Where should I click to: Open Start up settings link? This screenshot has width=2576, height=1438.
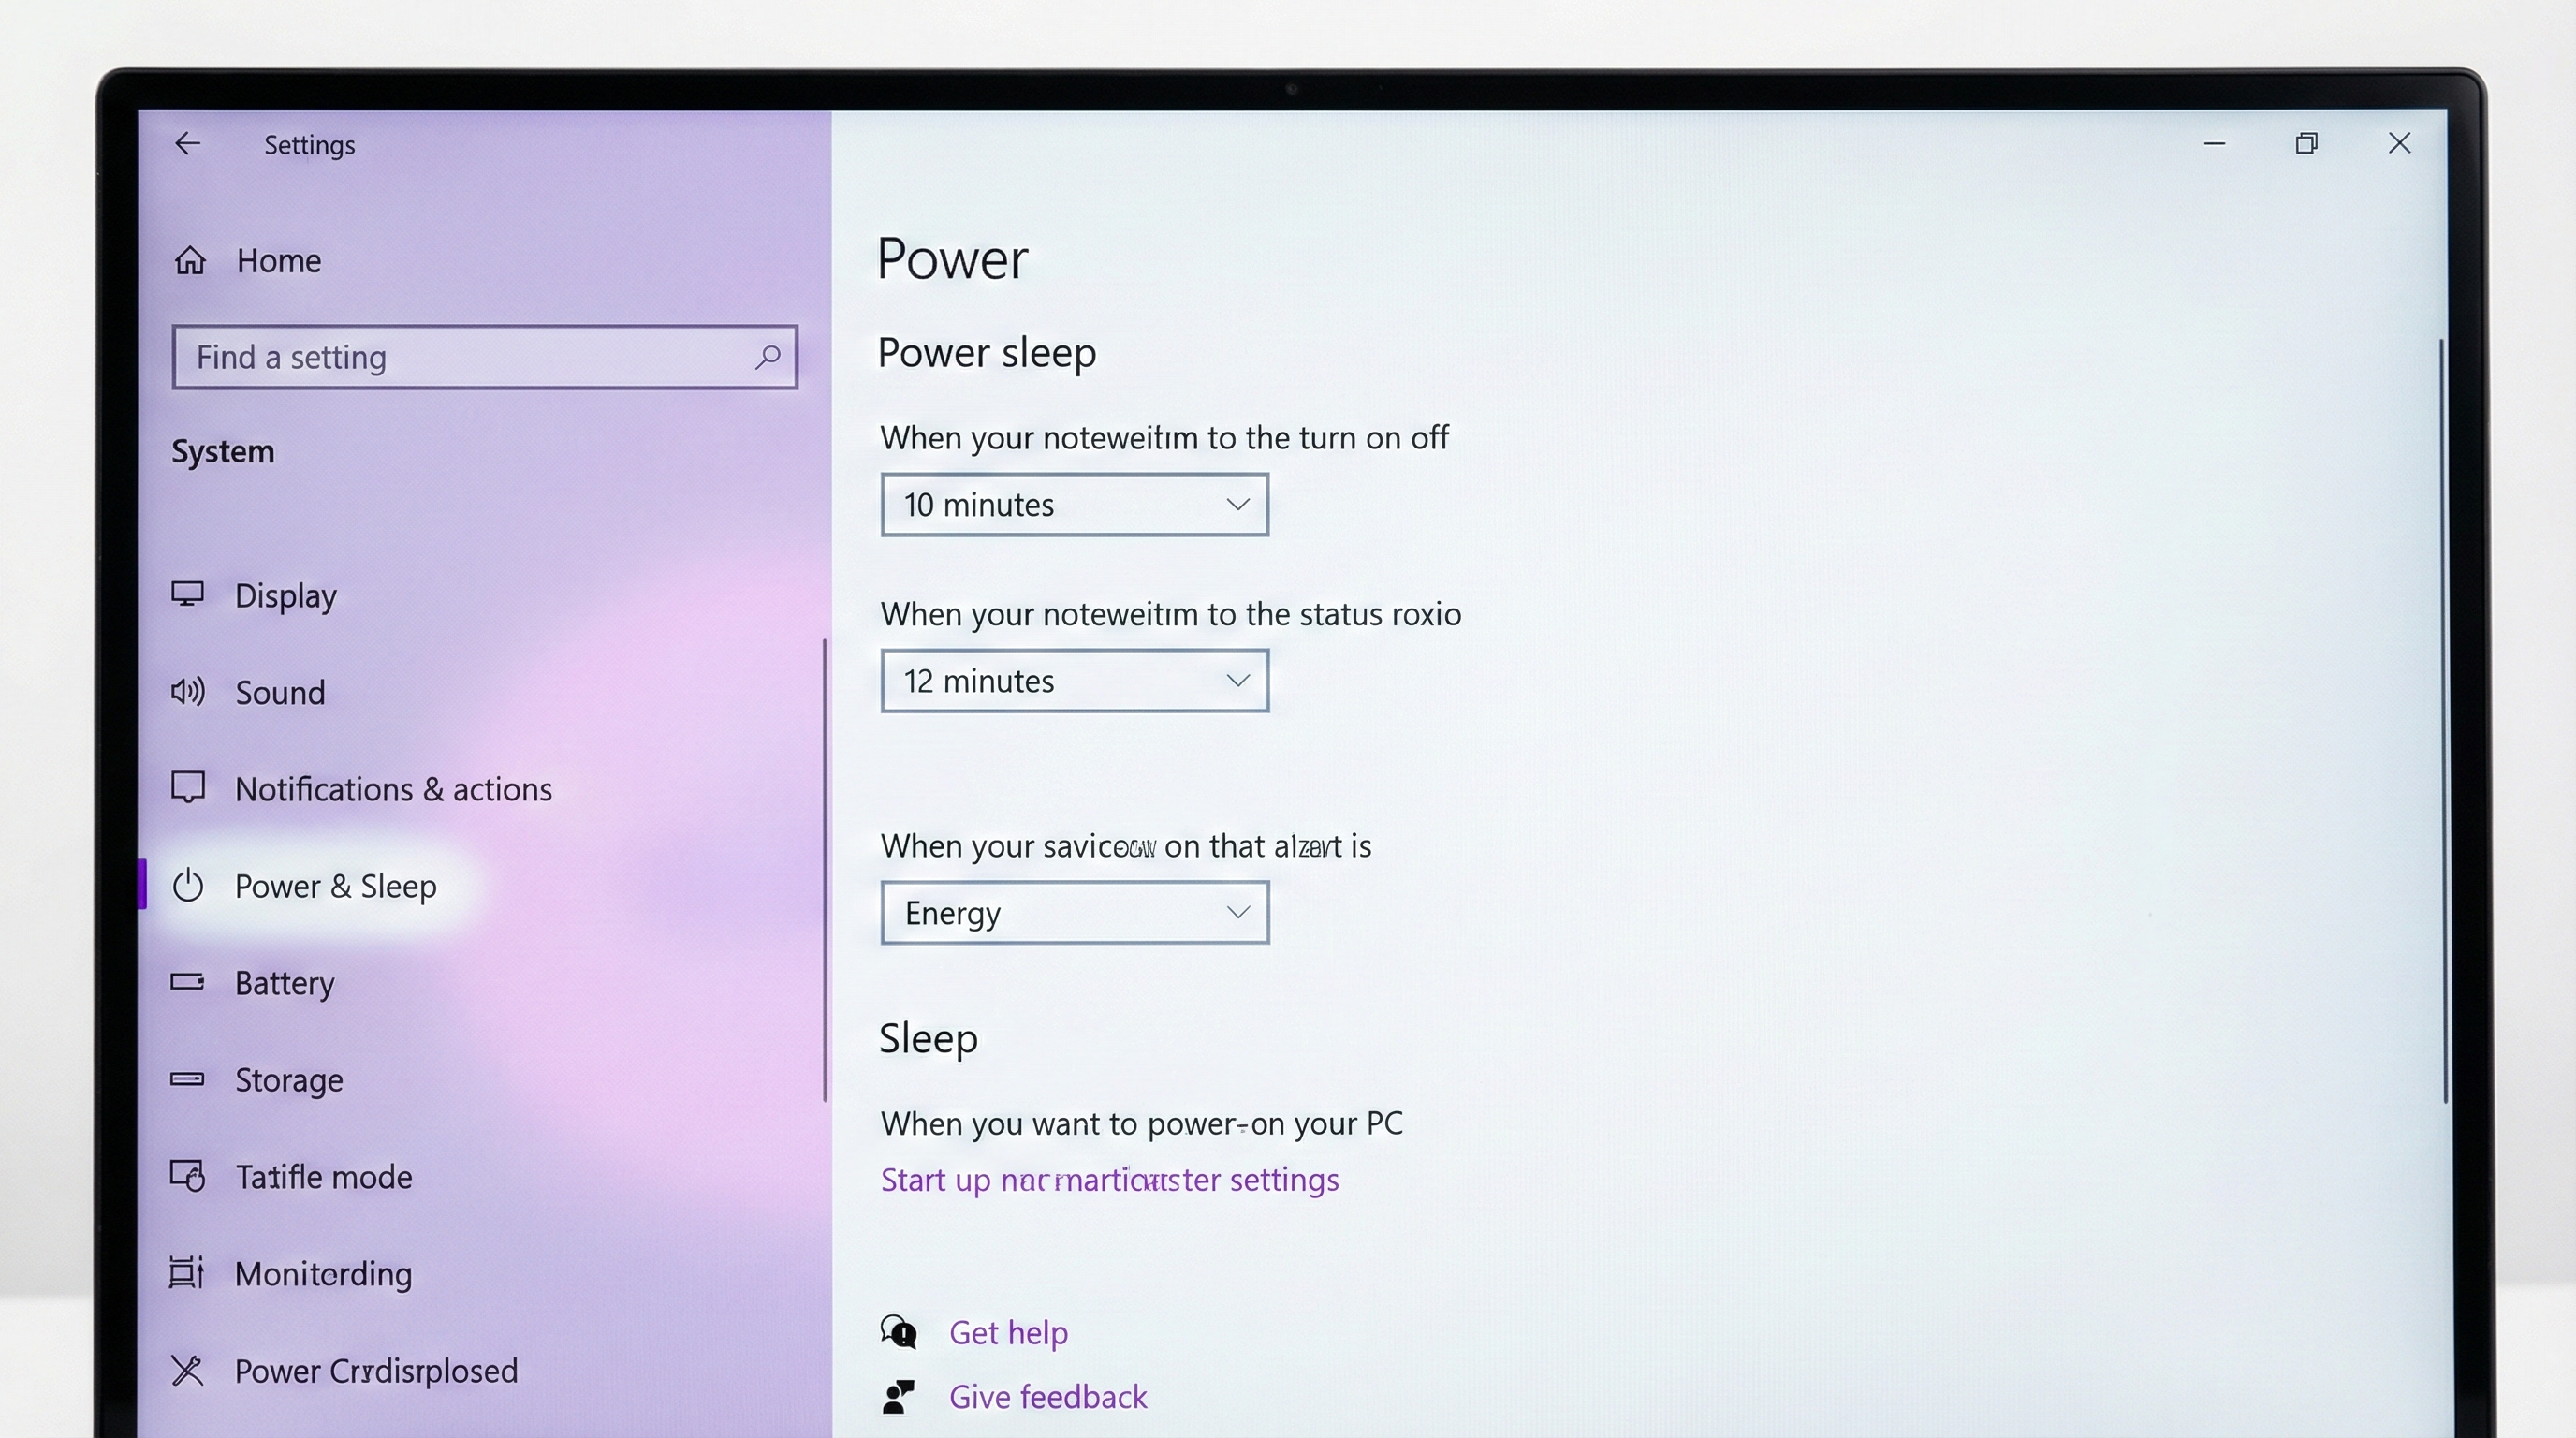tap(1109, 1180)
